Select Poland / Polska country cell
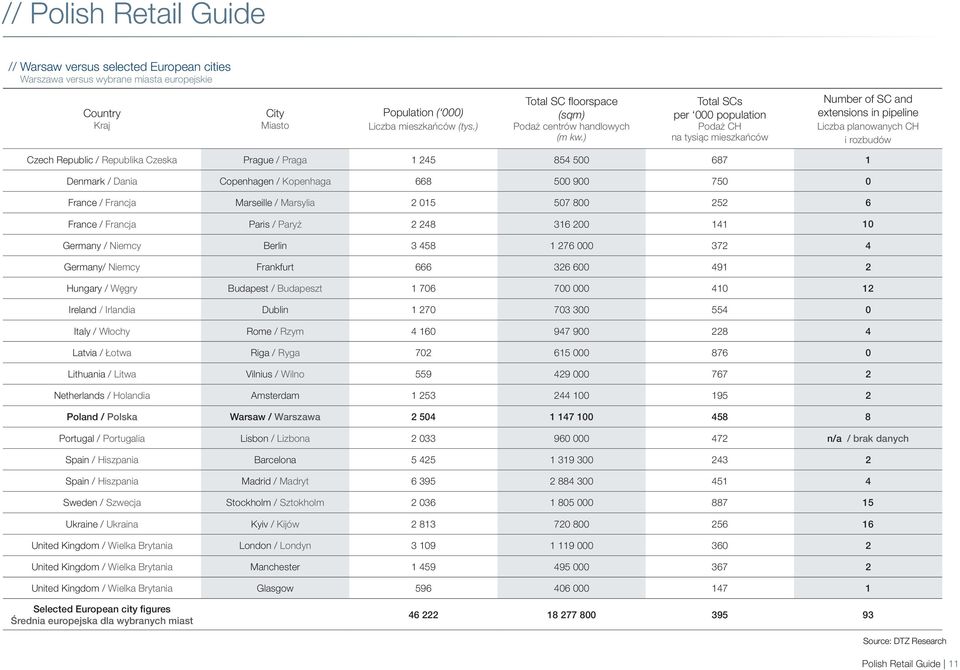 pyautogui.click(x=102, y=417)
